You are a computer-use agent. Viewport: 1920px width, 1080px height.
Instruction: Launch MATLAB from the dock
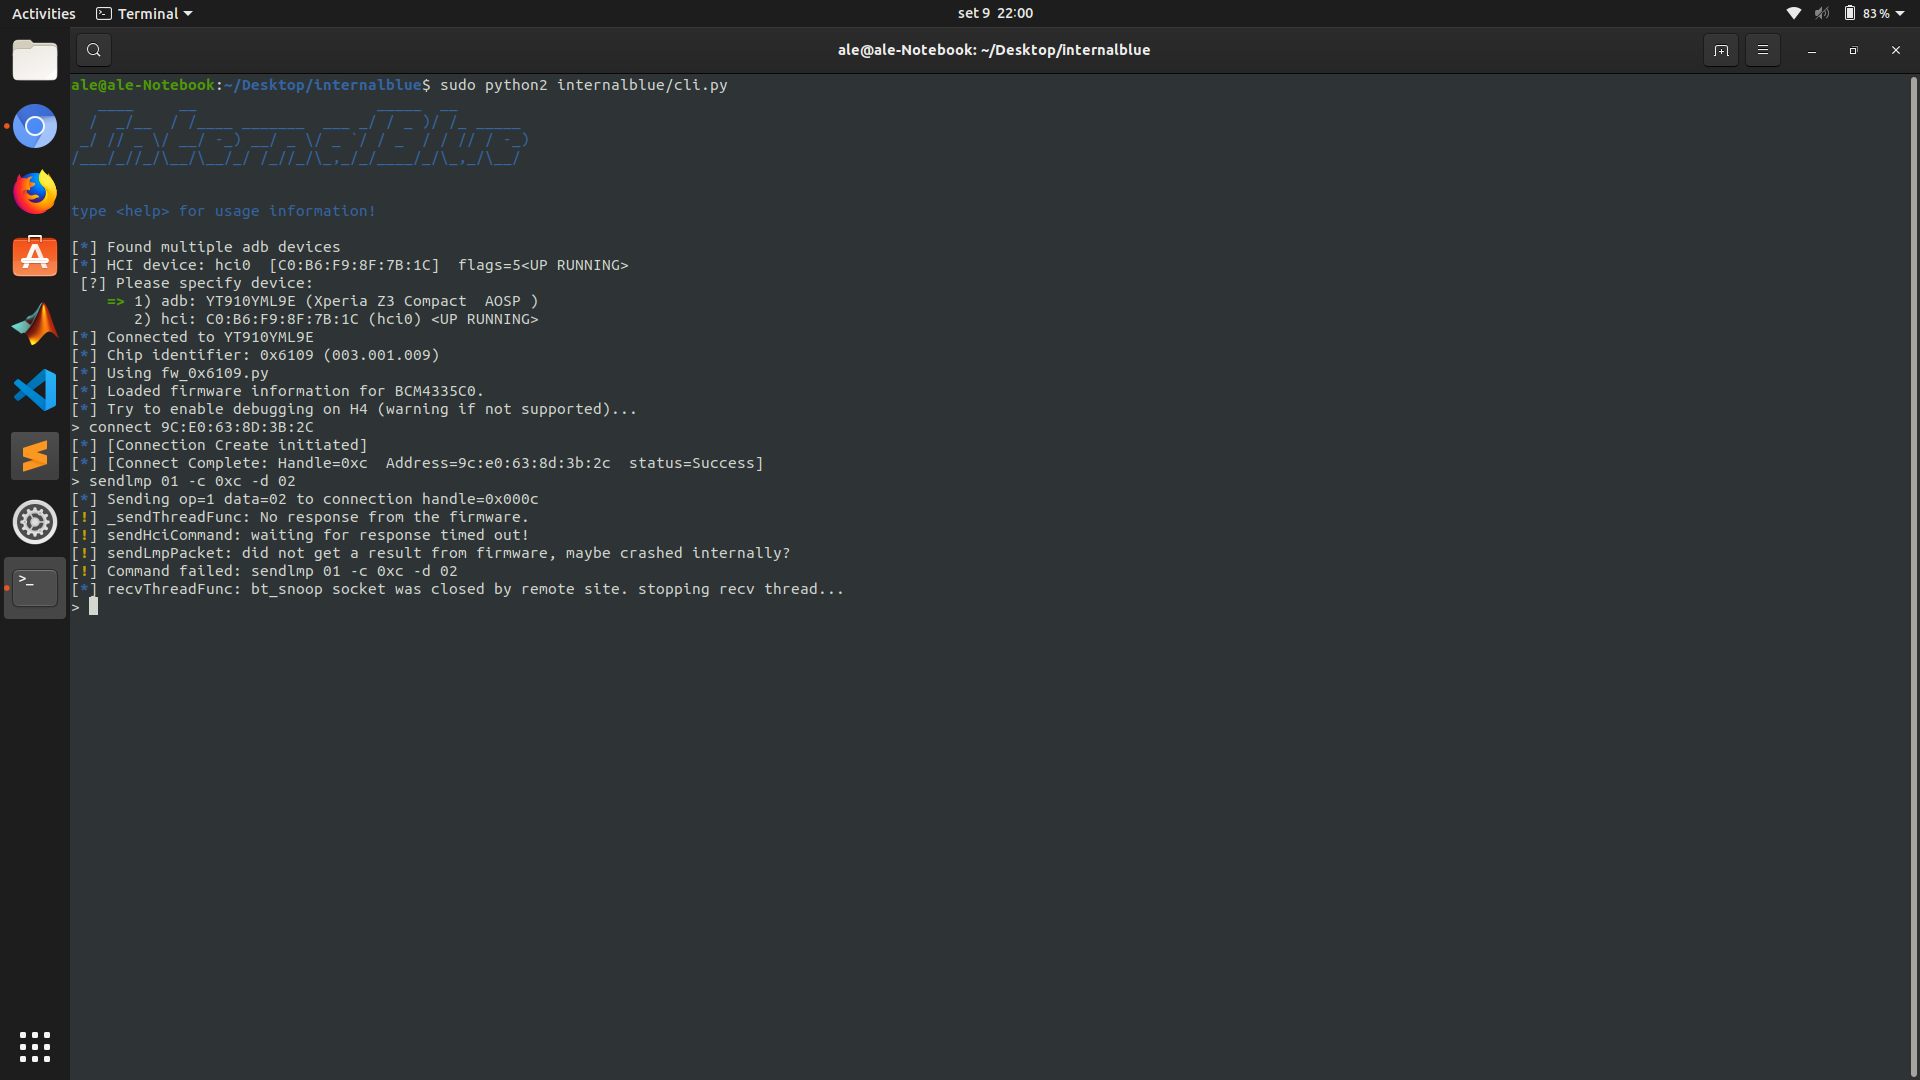pos(35,323)
